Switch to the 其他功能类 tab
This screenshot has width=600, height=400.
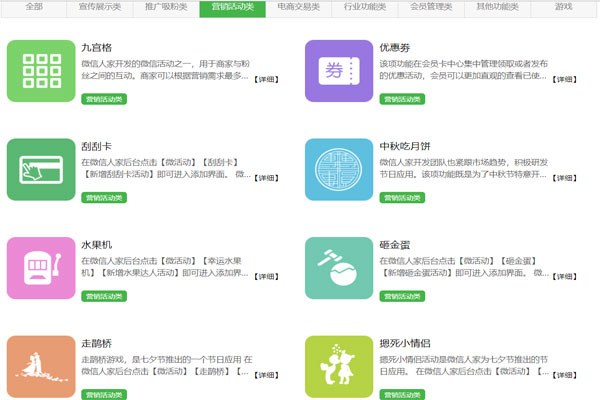(497, 8)
